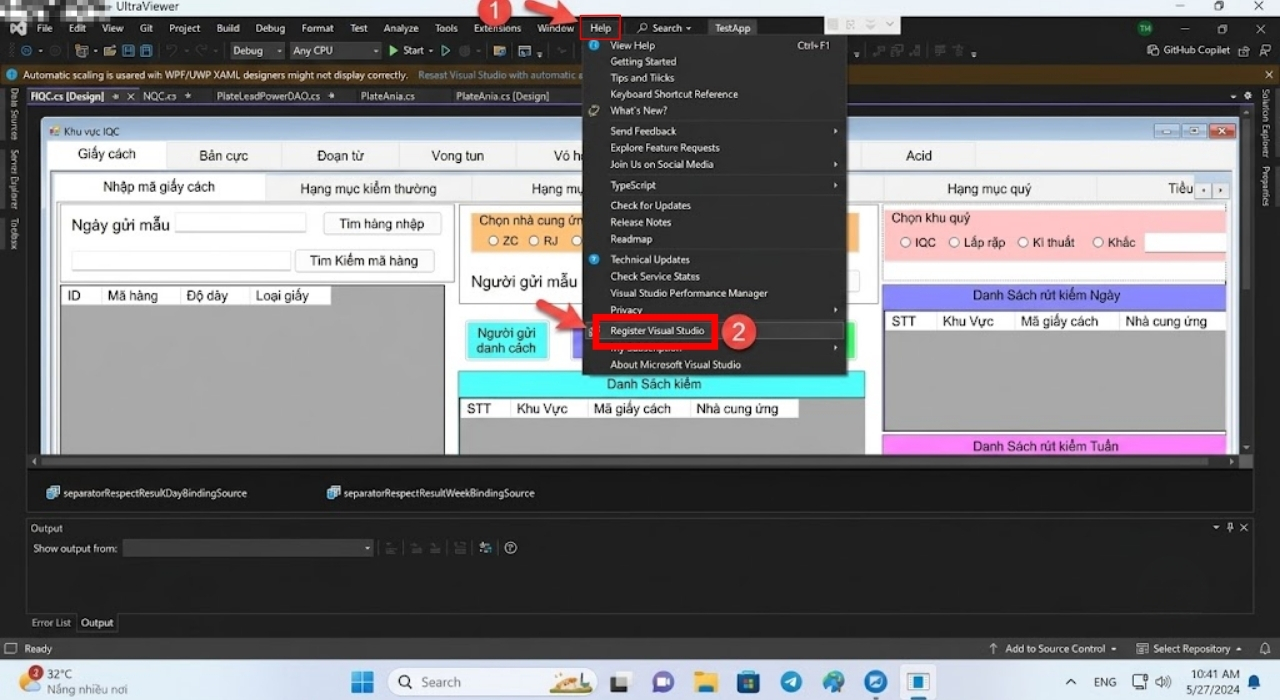Click the Start Without Debugging icon
Viewport: 1280px width, 700px height.
(x=446, y=51)
